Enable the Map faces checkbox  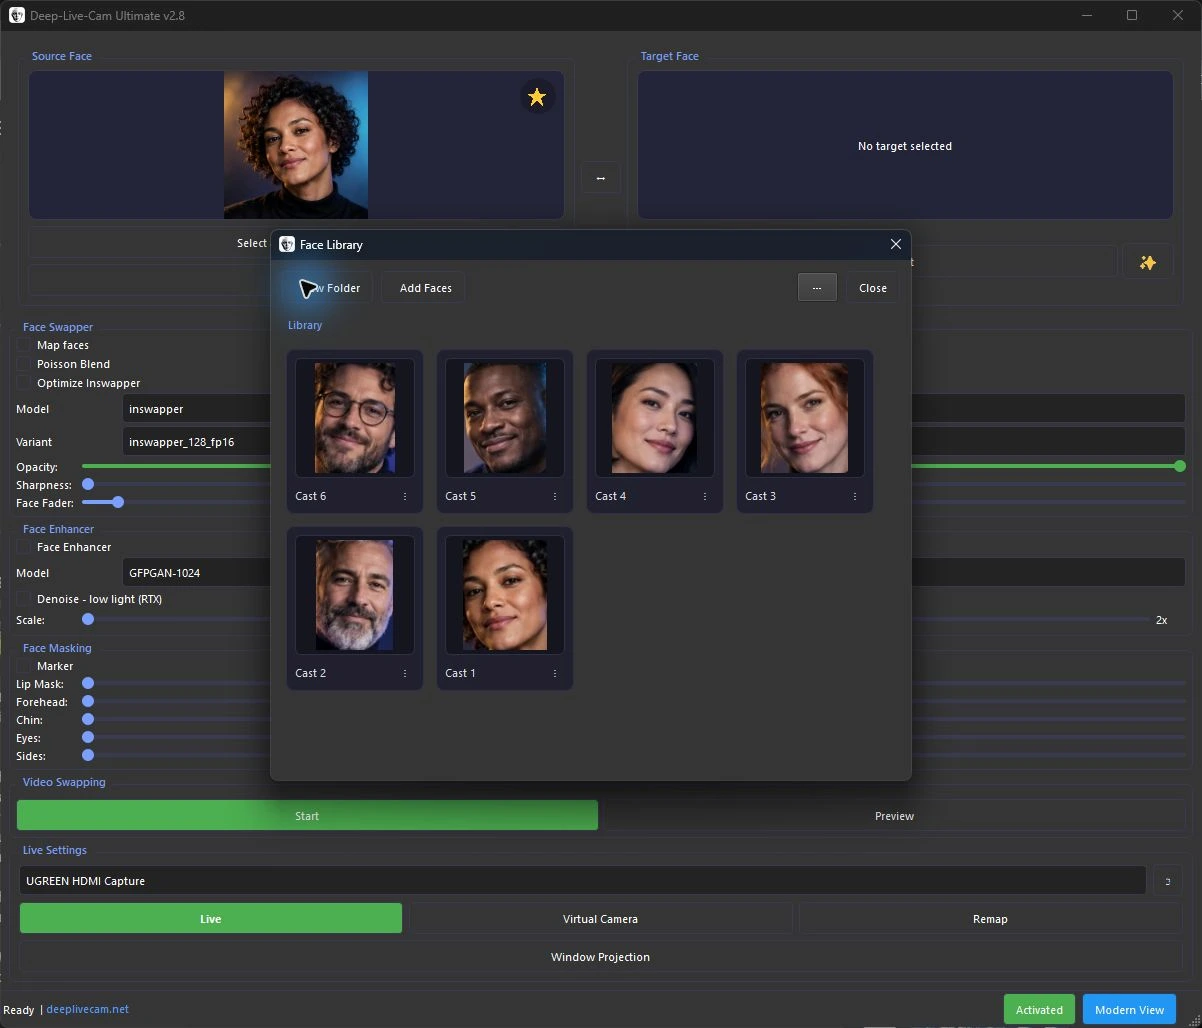tap(24, 345)
